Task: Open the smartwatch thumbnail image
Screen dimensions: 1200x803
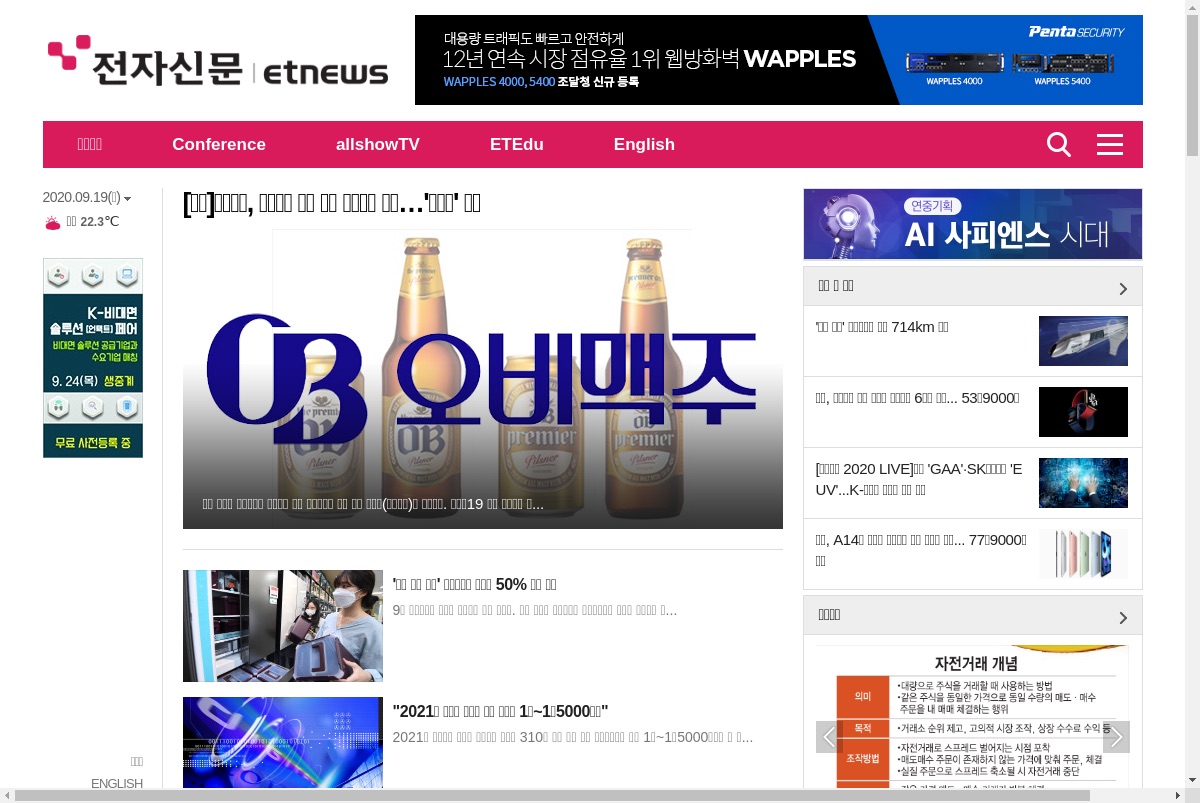Action: [1083, 412]
